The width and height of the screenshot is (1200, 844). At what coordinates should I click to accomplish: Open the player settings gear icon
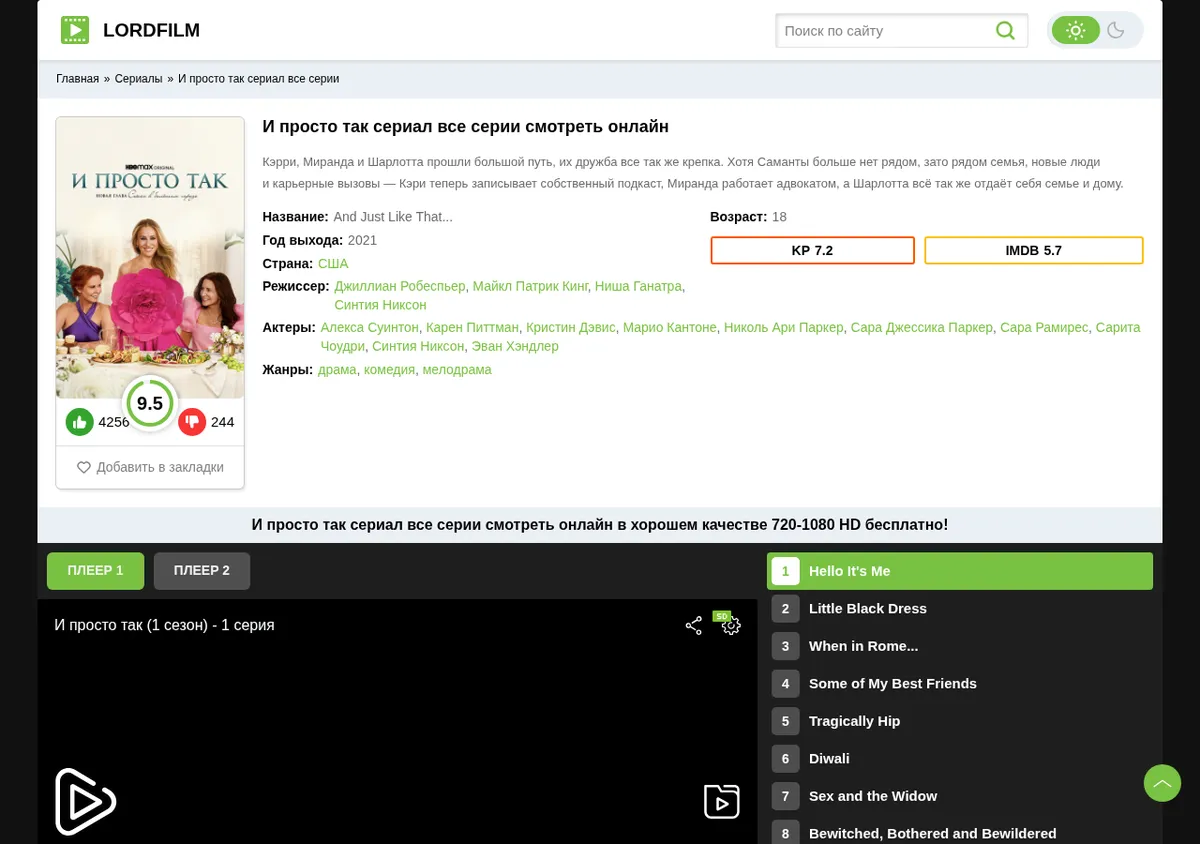[x=731, y=626]
